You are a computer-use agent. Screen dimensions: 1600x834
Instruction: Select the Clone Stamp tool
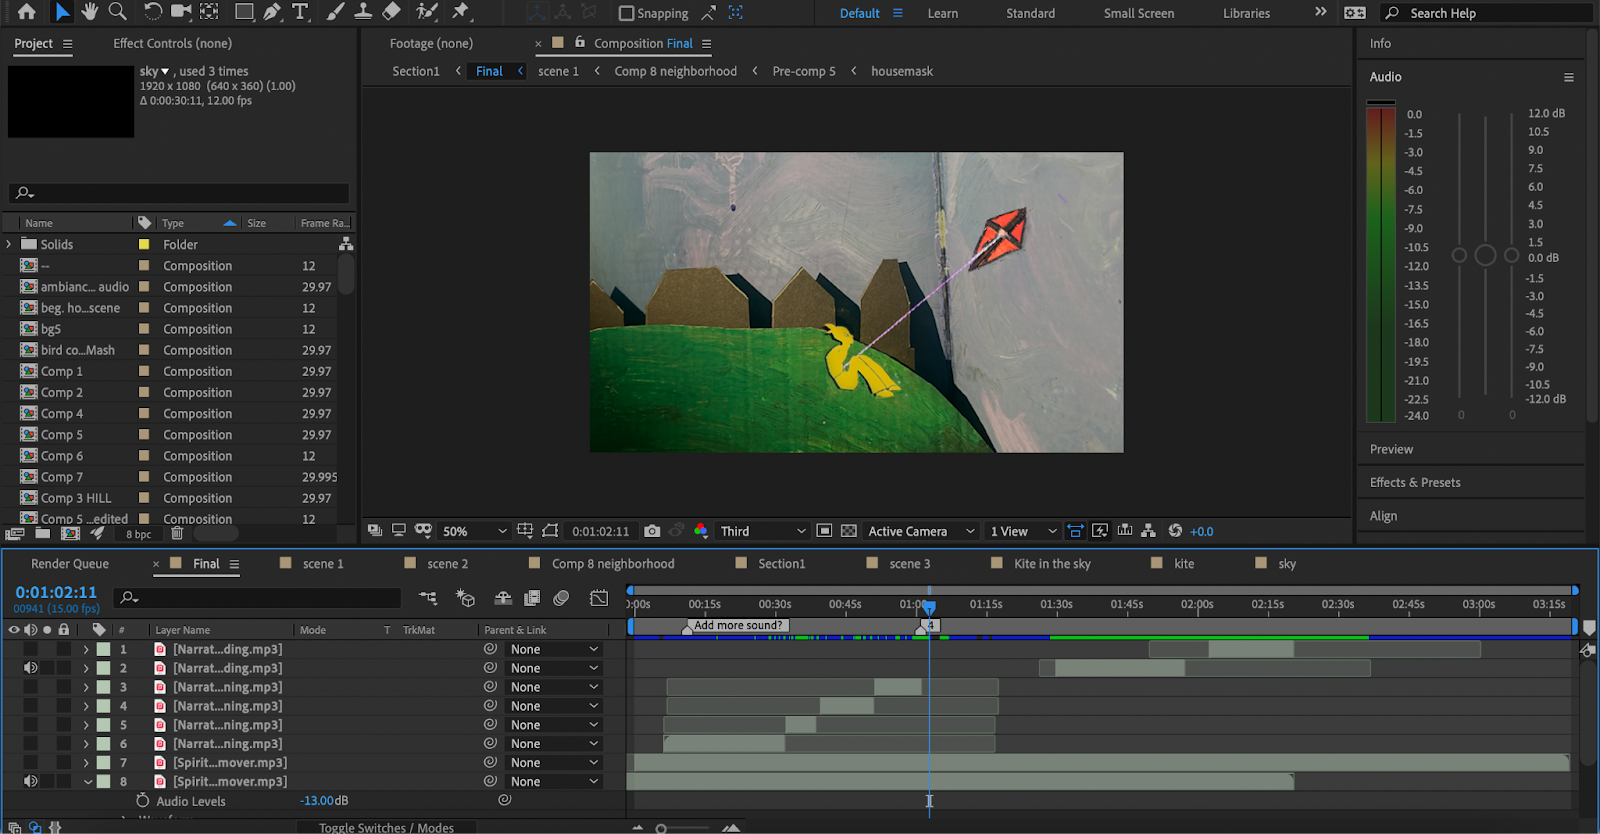[364, 12]
